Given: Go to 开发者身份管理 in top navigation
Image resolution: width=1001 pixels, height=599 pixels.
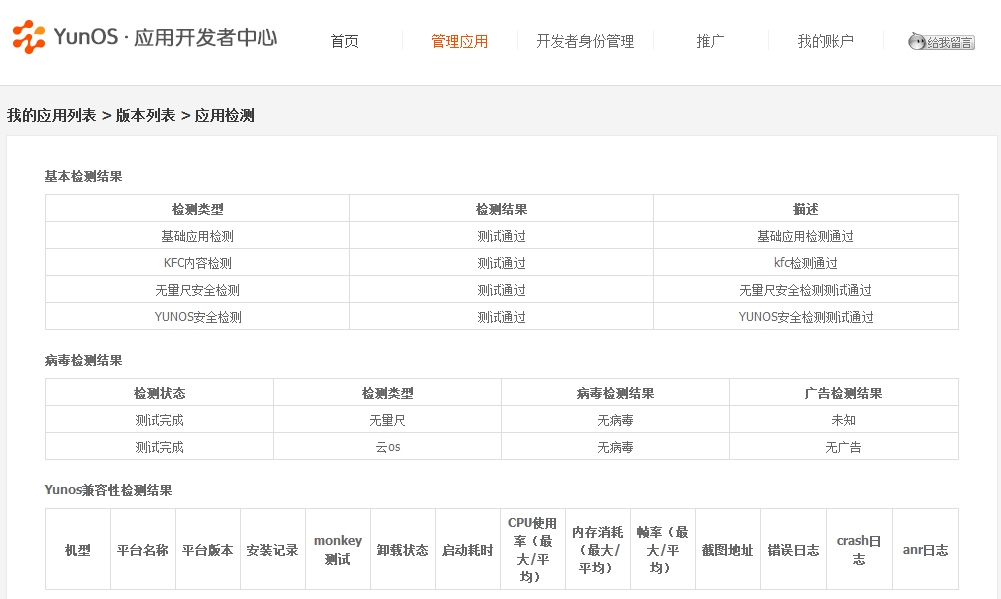Looking at the screenshot, I should click(x=585, y=41).
